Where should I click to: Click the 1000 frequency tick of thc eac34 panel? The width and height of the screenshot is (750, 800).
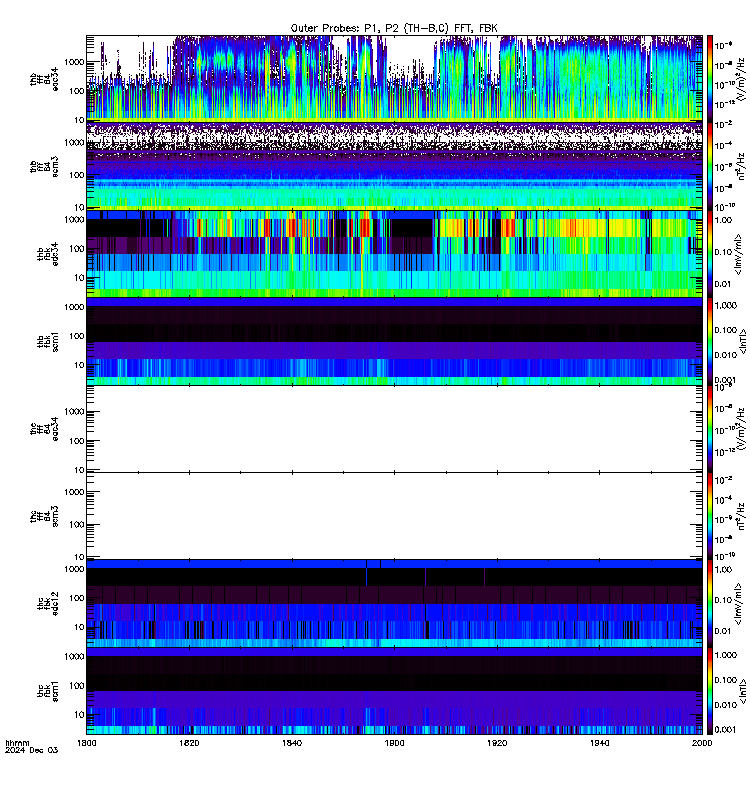(74, 412)
